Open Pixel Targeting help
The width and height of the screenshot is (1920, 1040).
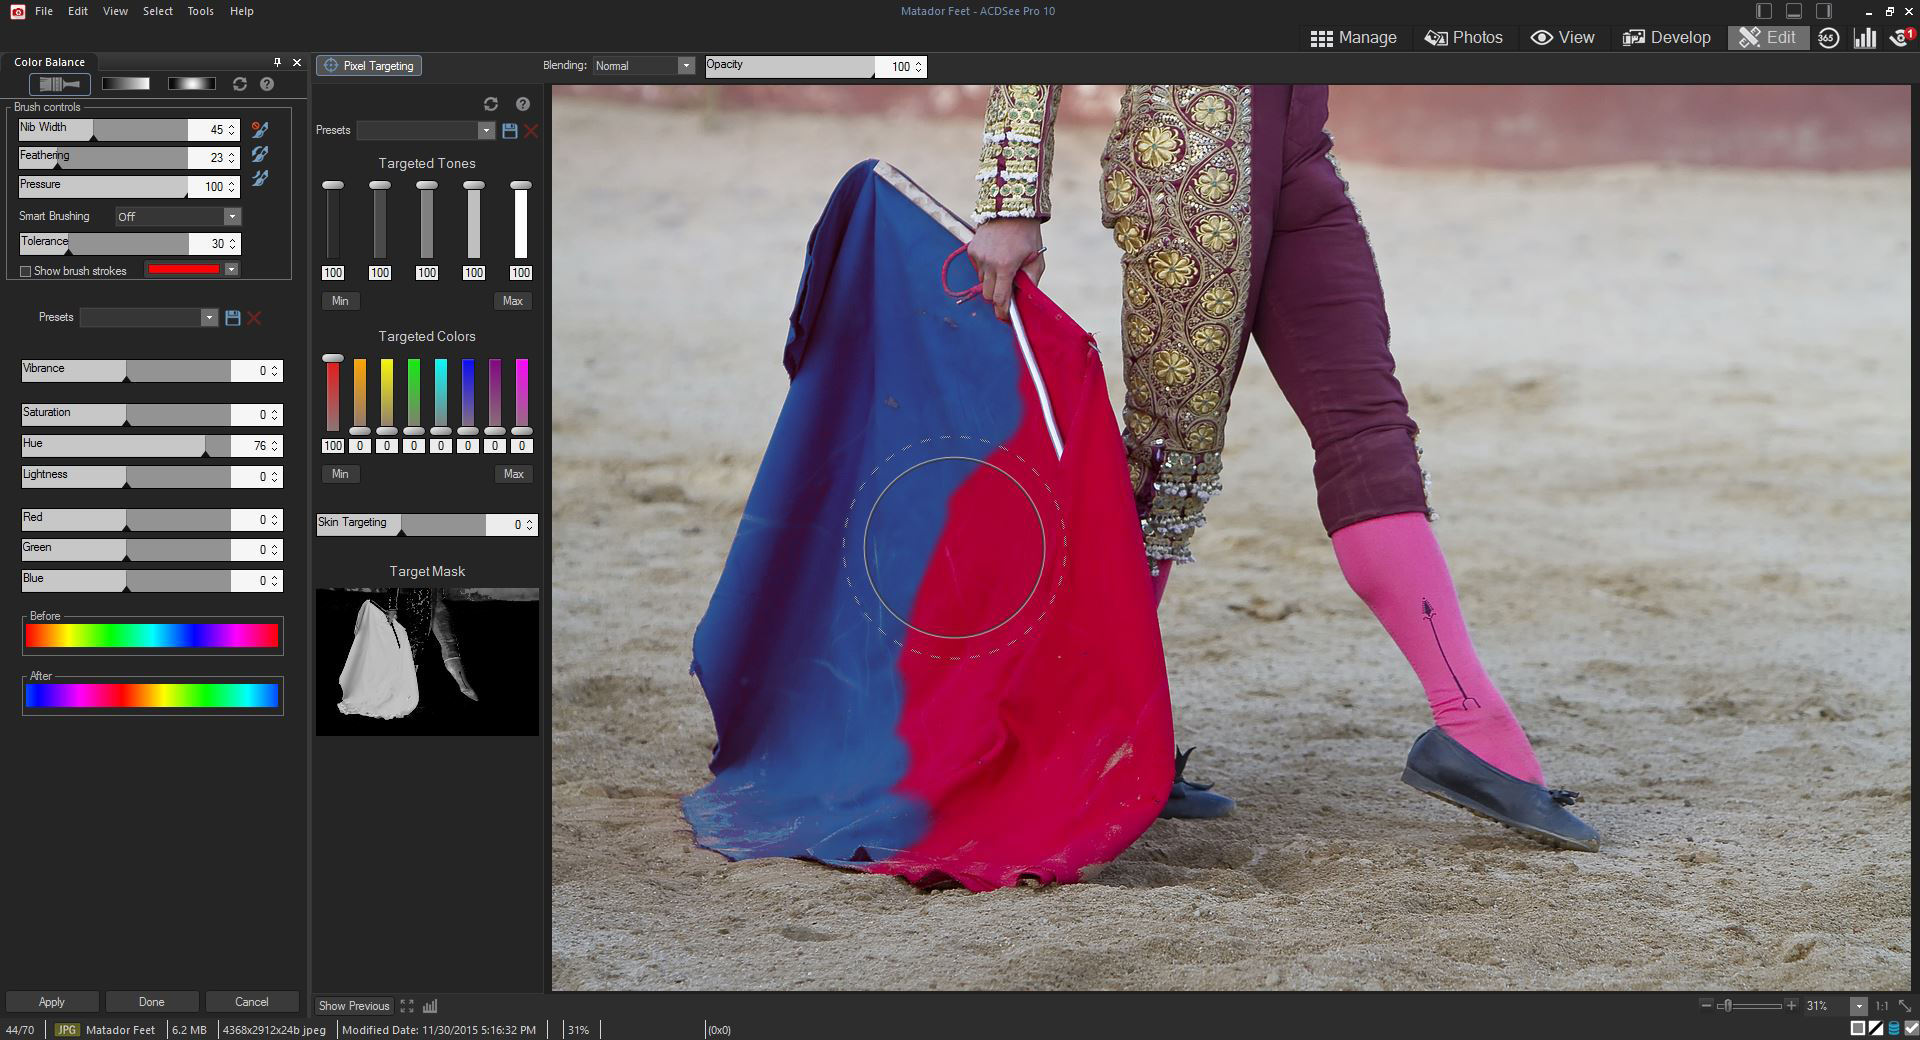pos(522,104)
